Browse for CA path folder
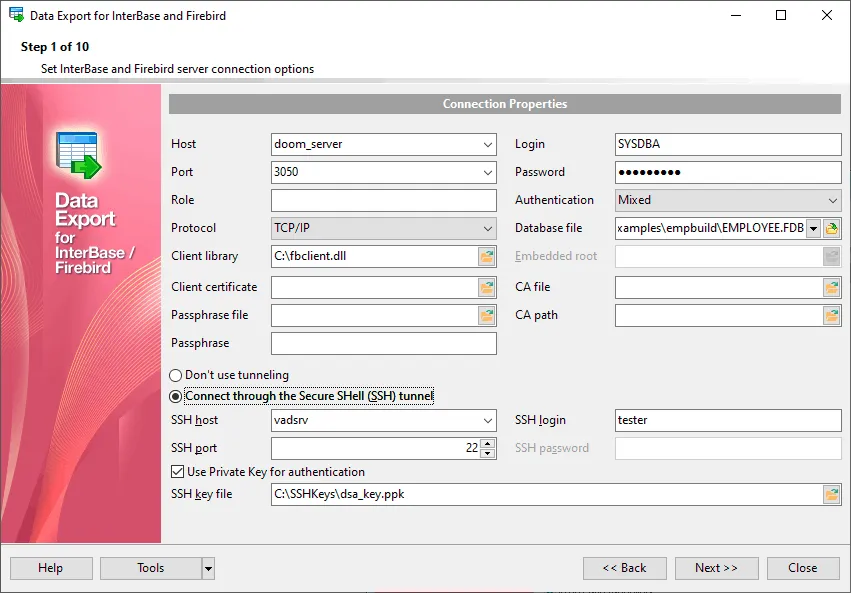The height and width of the screenshot is (593, 851). click(831, 315)
